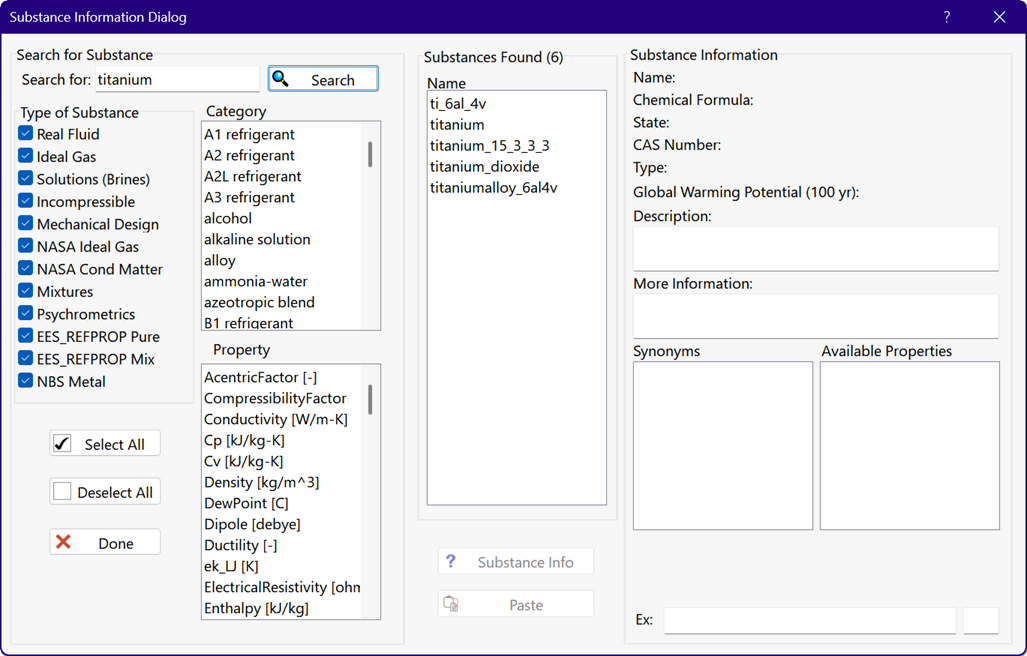
Task: Toggle the Psychrometrics checkbox
Action: pos(26,314)
